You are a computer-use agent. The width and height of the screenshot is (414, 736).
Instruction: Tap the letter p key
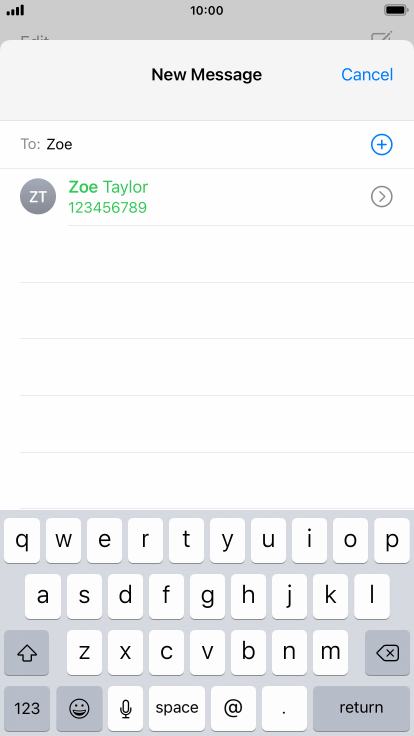coord(392,540)
